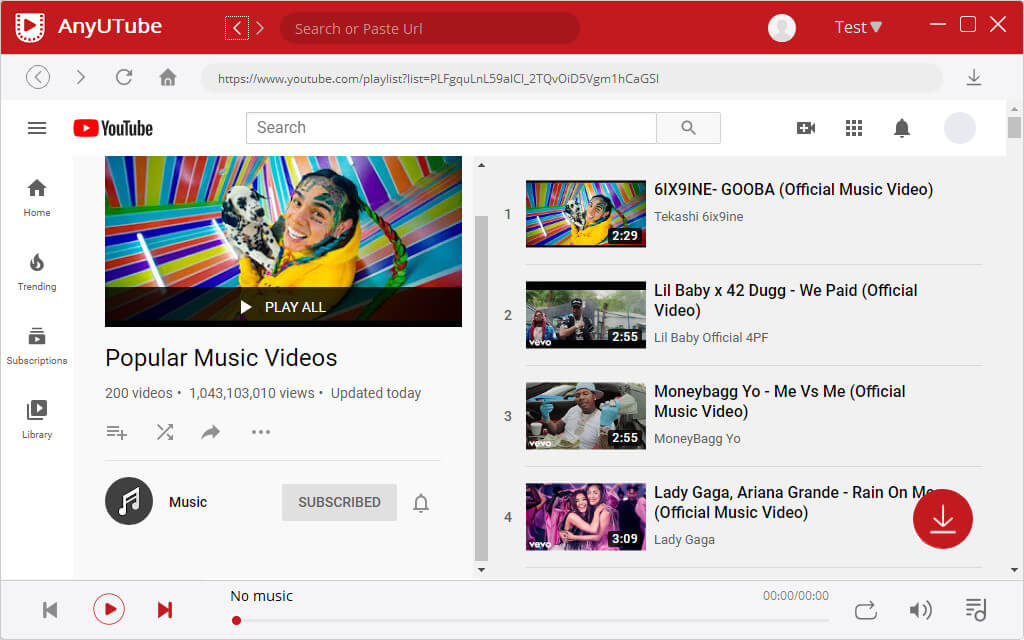Click the browser forward chevron
Screen dimensions: 1024x640
point(80,77)
